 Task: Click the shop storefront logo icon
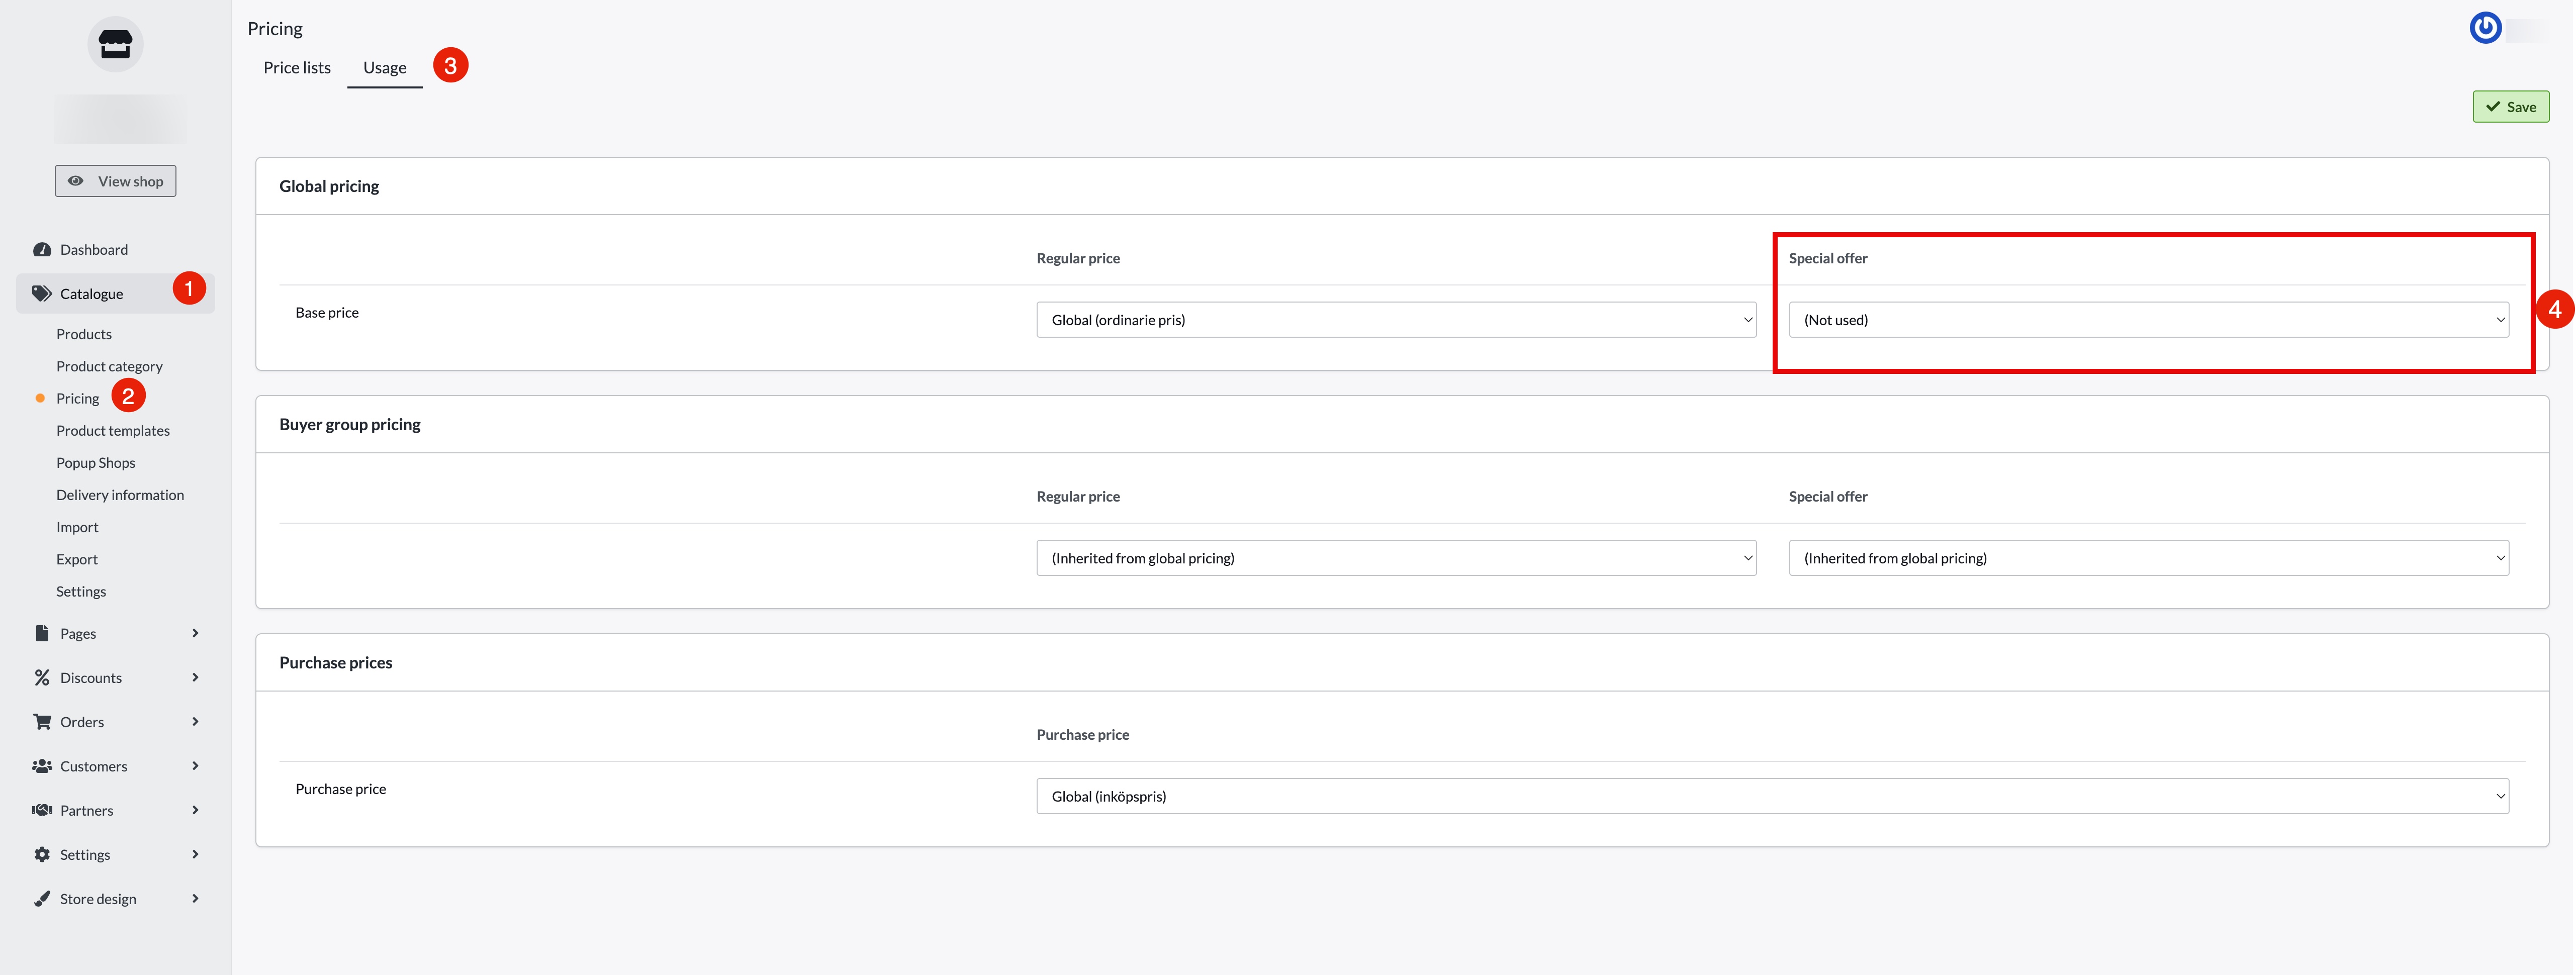115,45
